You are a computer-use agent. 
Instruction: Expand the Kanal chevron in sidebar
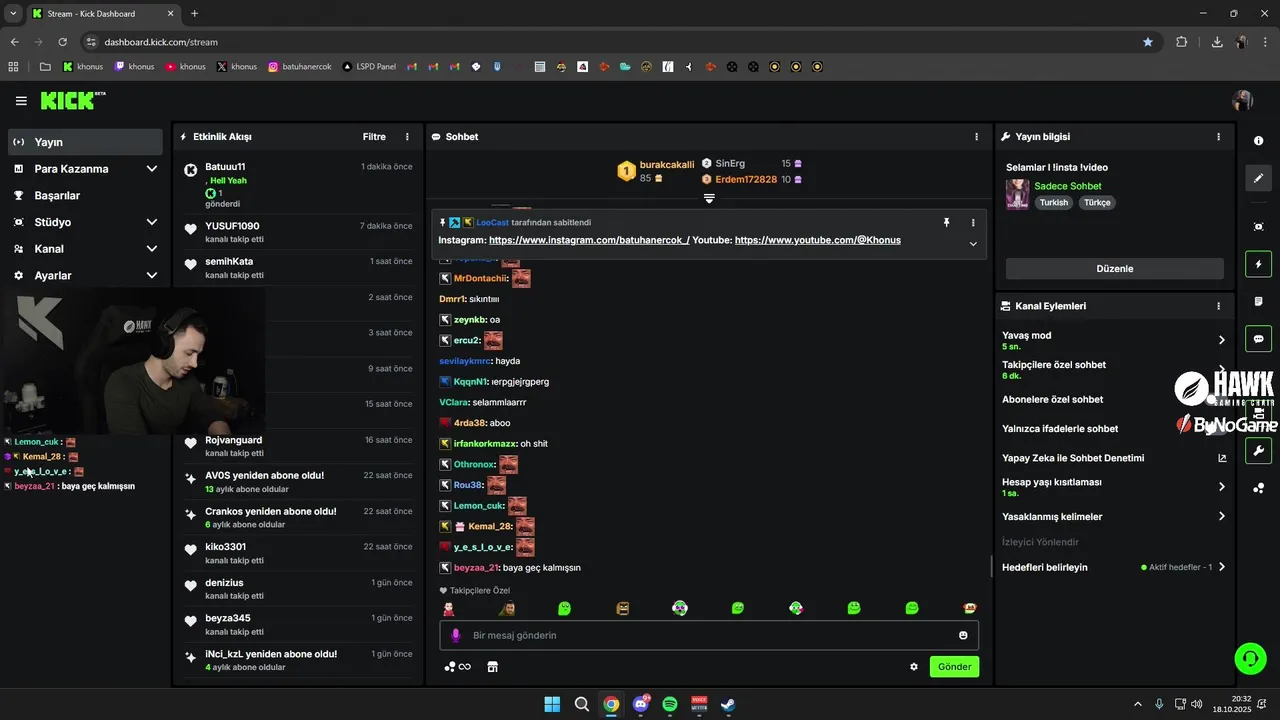[152, 249]
